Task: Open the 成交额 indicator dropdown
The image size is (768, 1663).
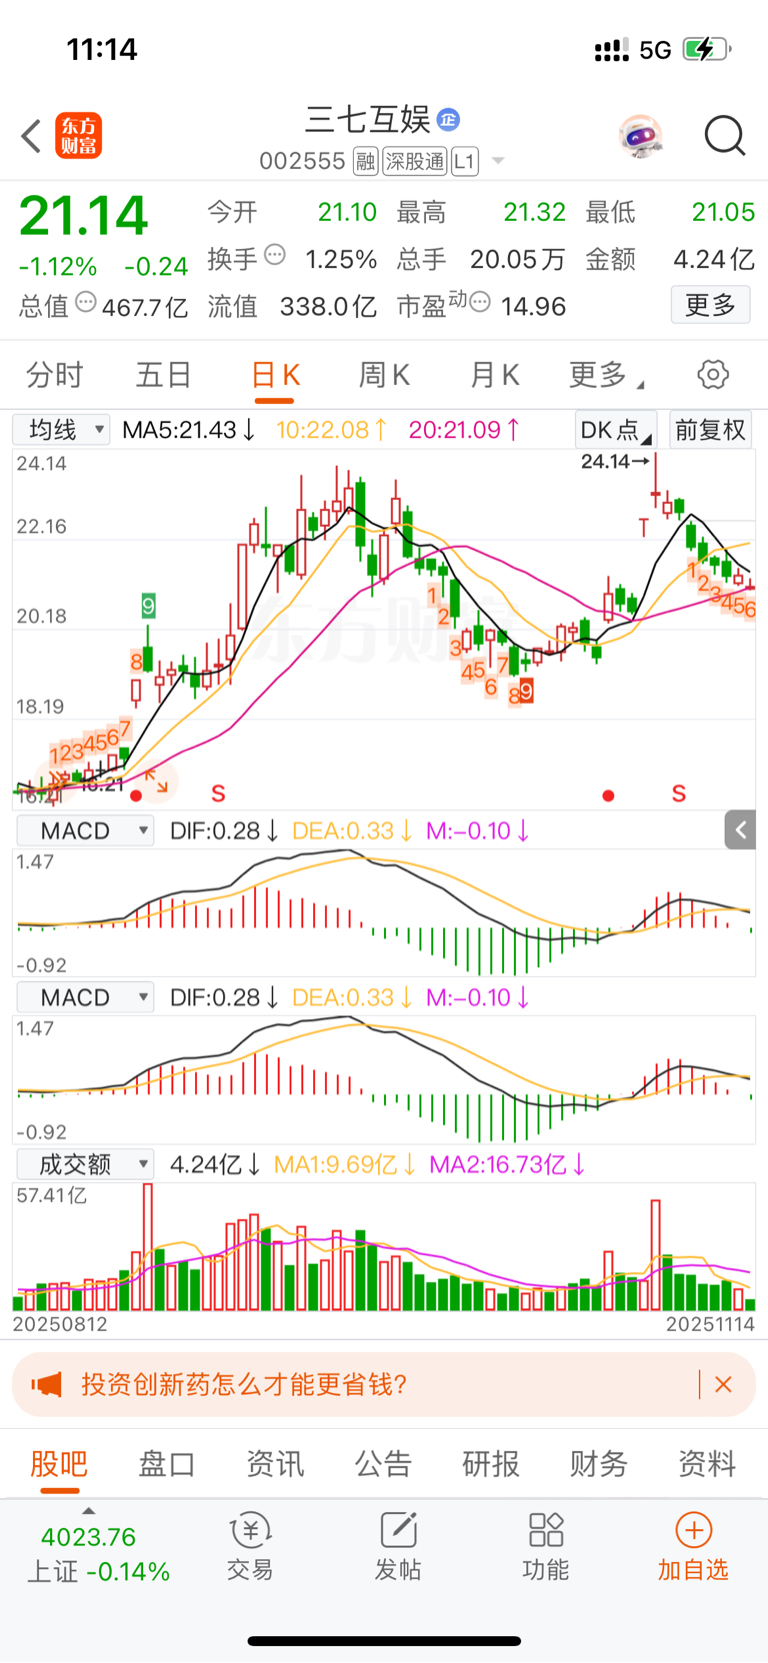Action: [85, 1164]
